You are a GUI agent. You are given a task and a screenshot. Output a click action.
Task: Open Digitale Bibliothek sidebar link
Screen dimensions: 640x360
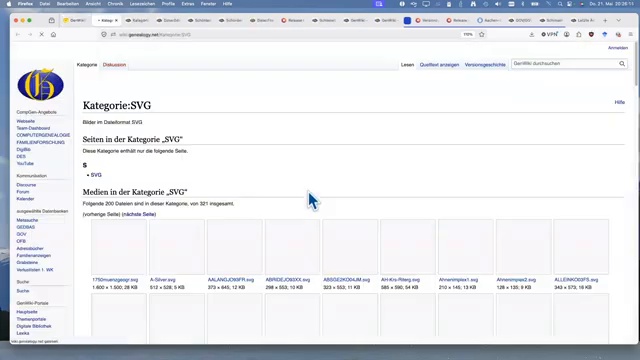point(34,326)
